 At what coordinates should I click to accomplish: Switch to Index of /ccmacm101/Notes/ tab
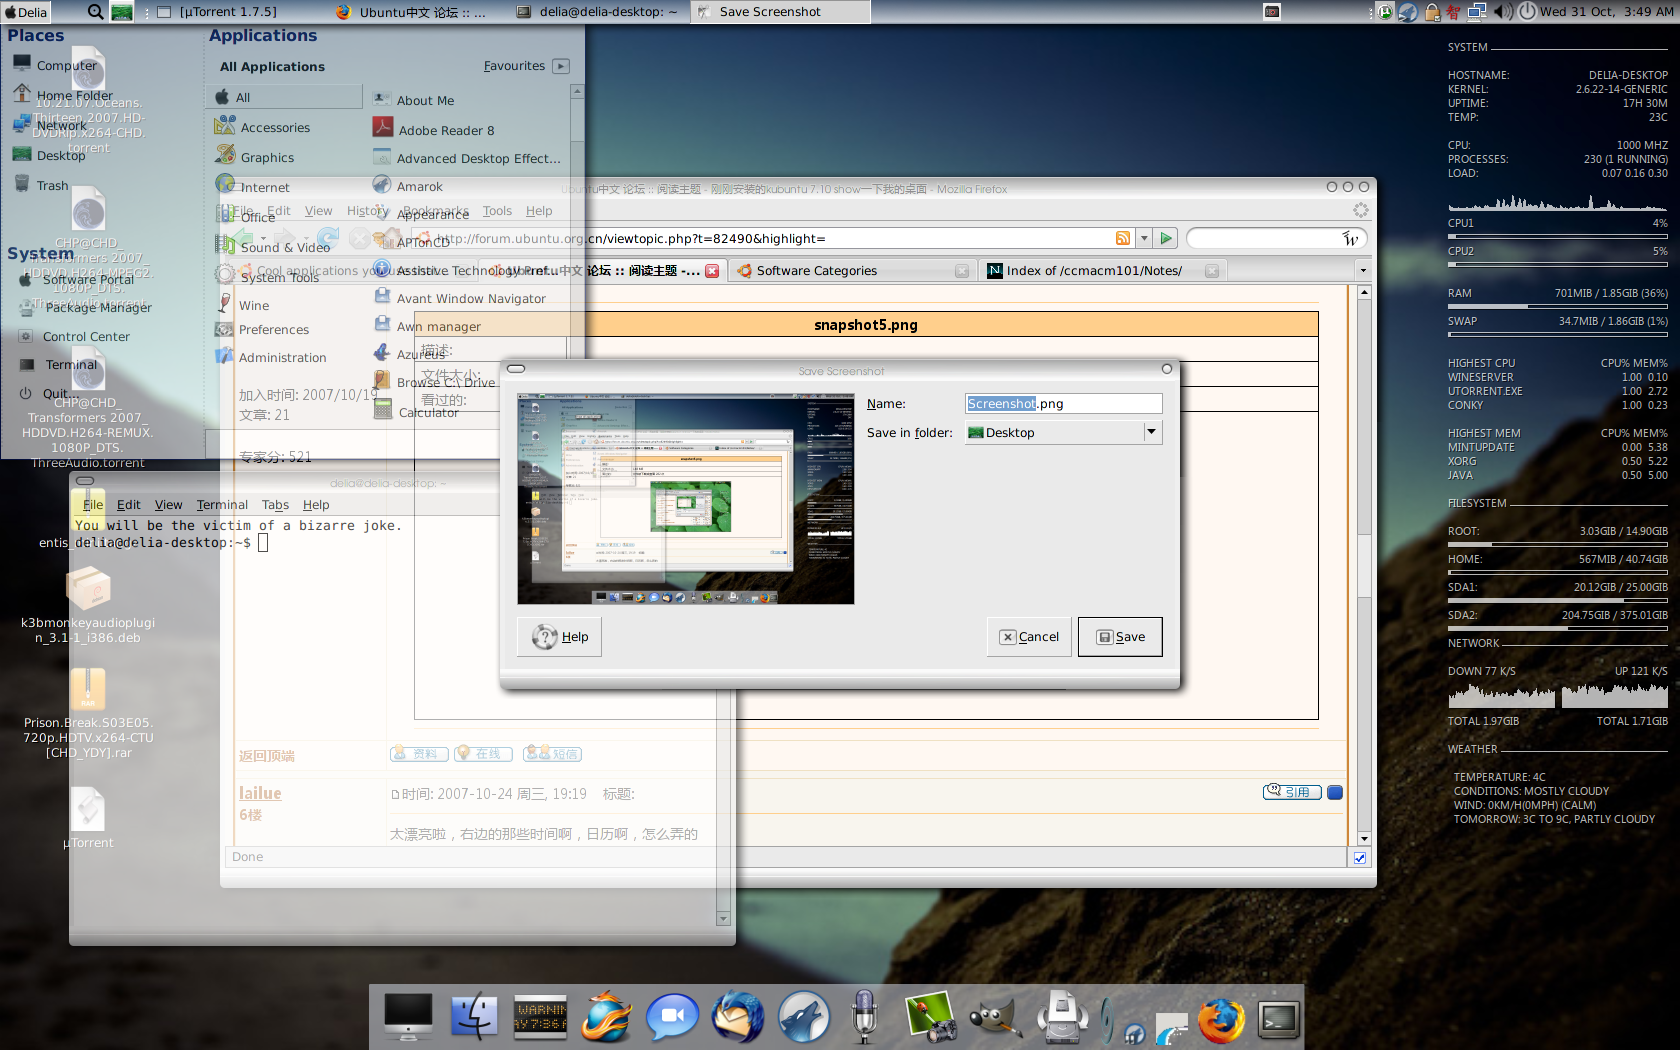coord(1101,271)
